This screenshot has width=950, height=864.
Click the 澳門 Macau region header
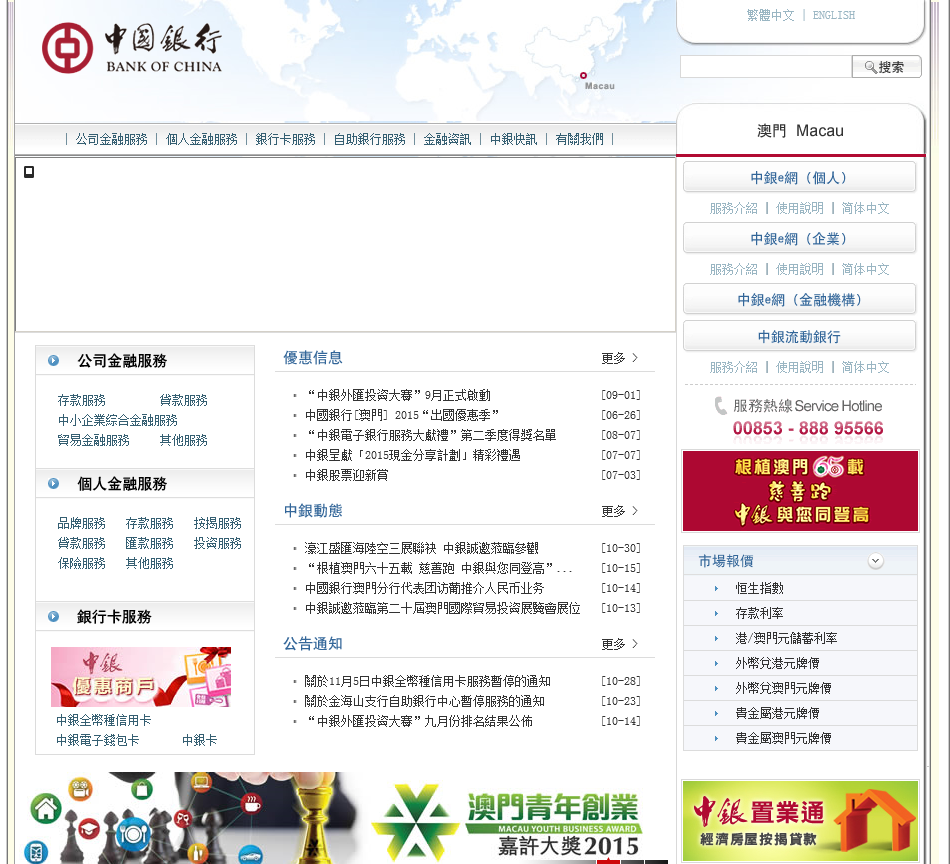tap(800, 131)
